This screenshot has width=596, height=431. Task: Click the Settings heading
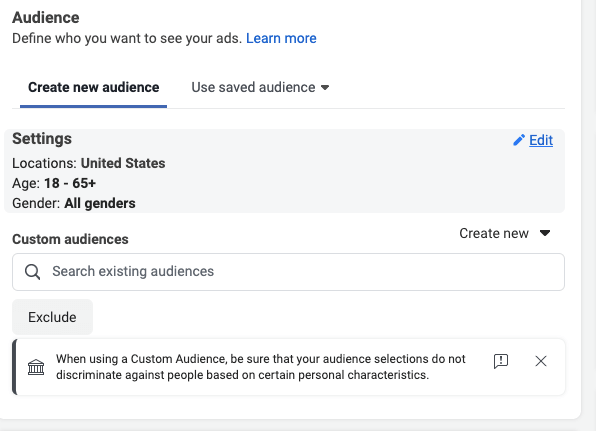[x=42, y=139]
